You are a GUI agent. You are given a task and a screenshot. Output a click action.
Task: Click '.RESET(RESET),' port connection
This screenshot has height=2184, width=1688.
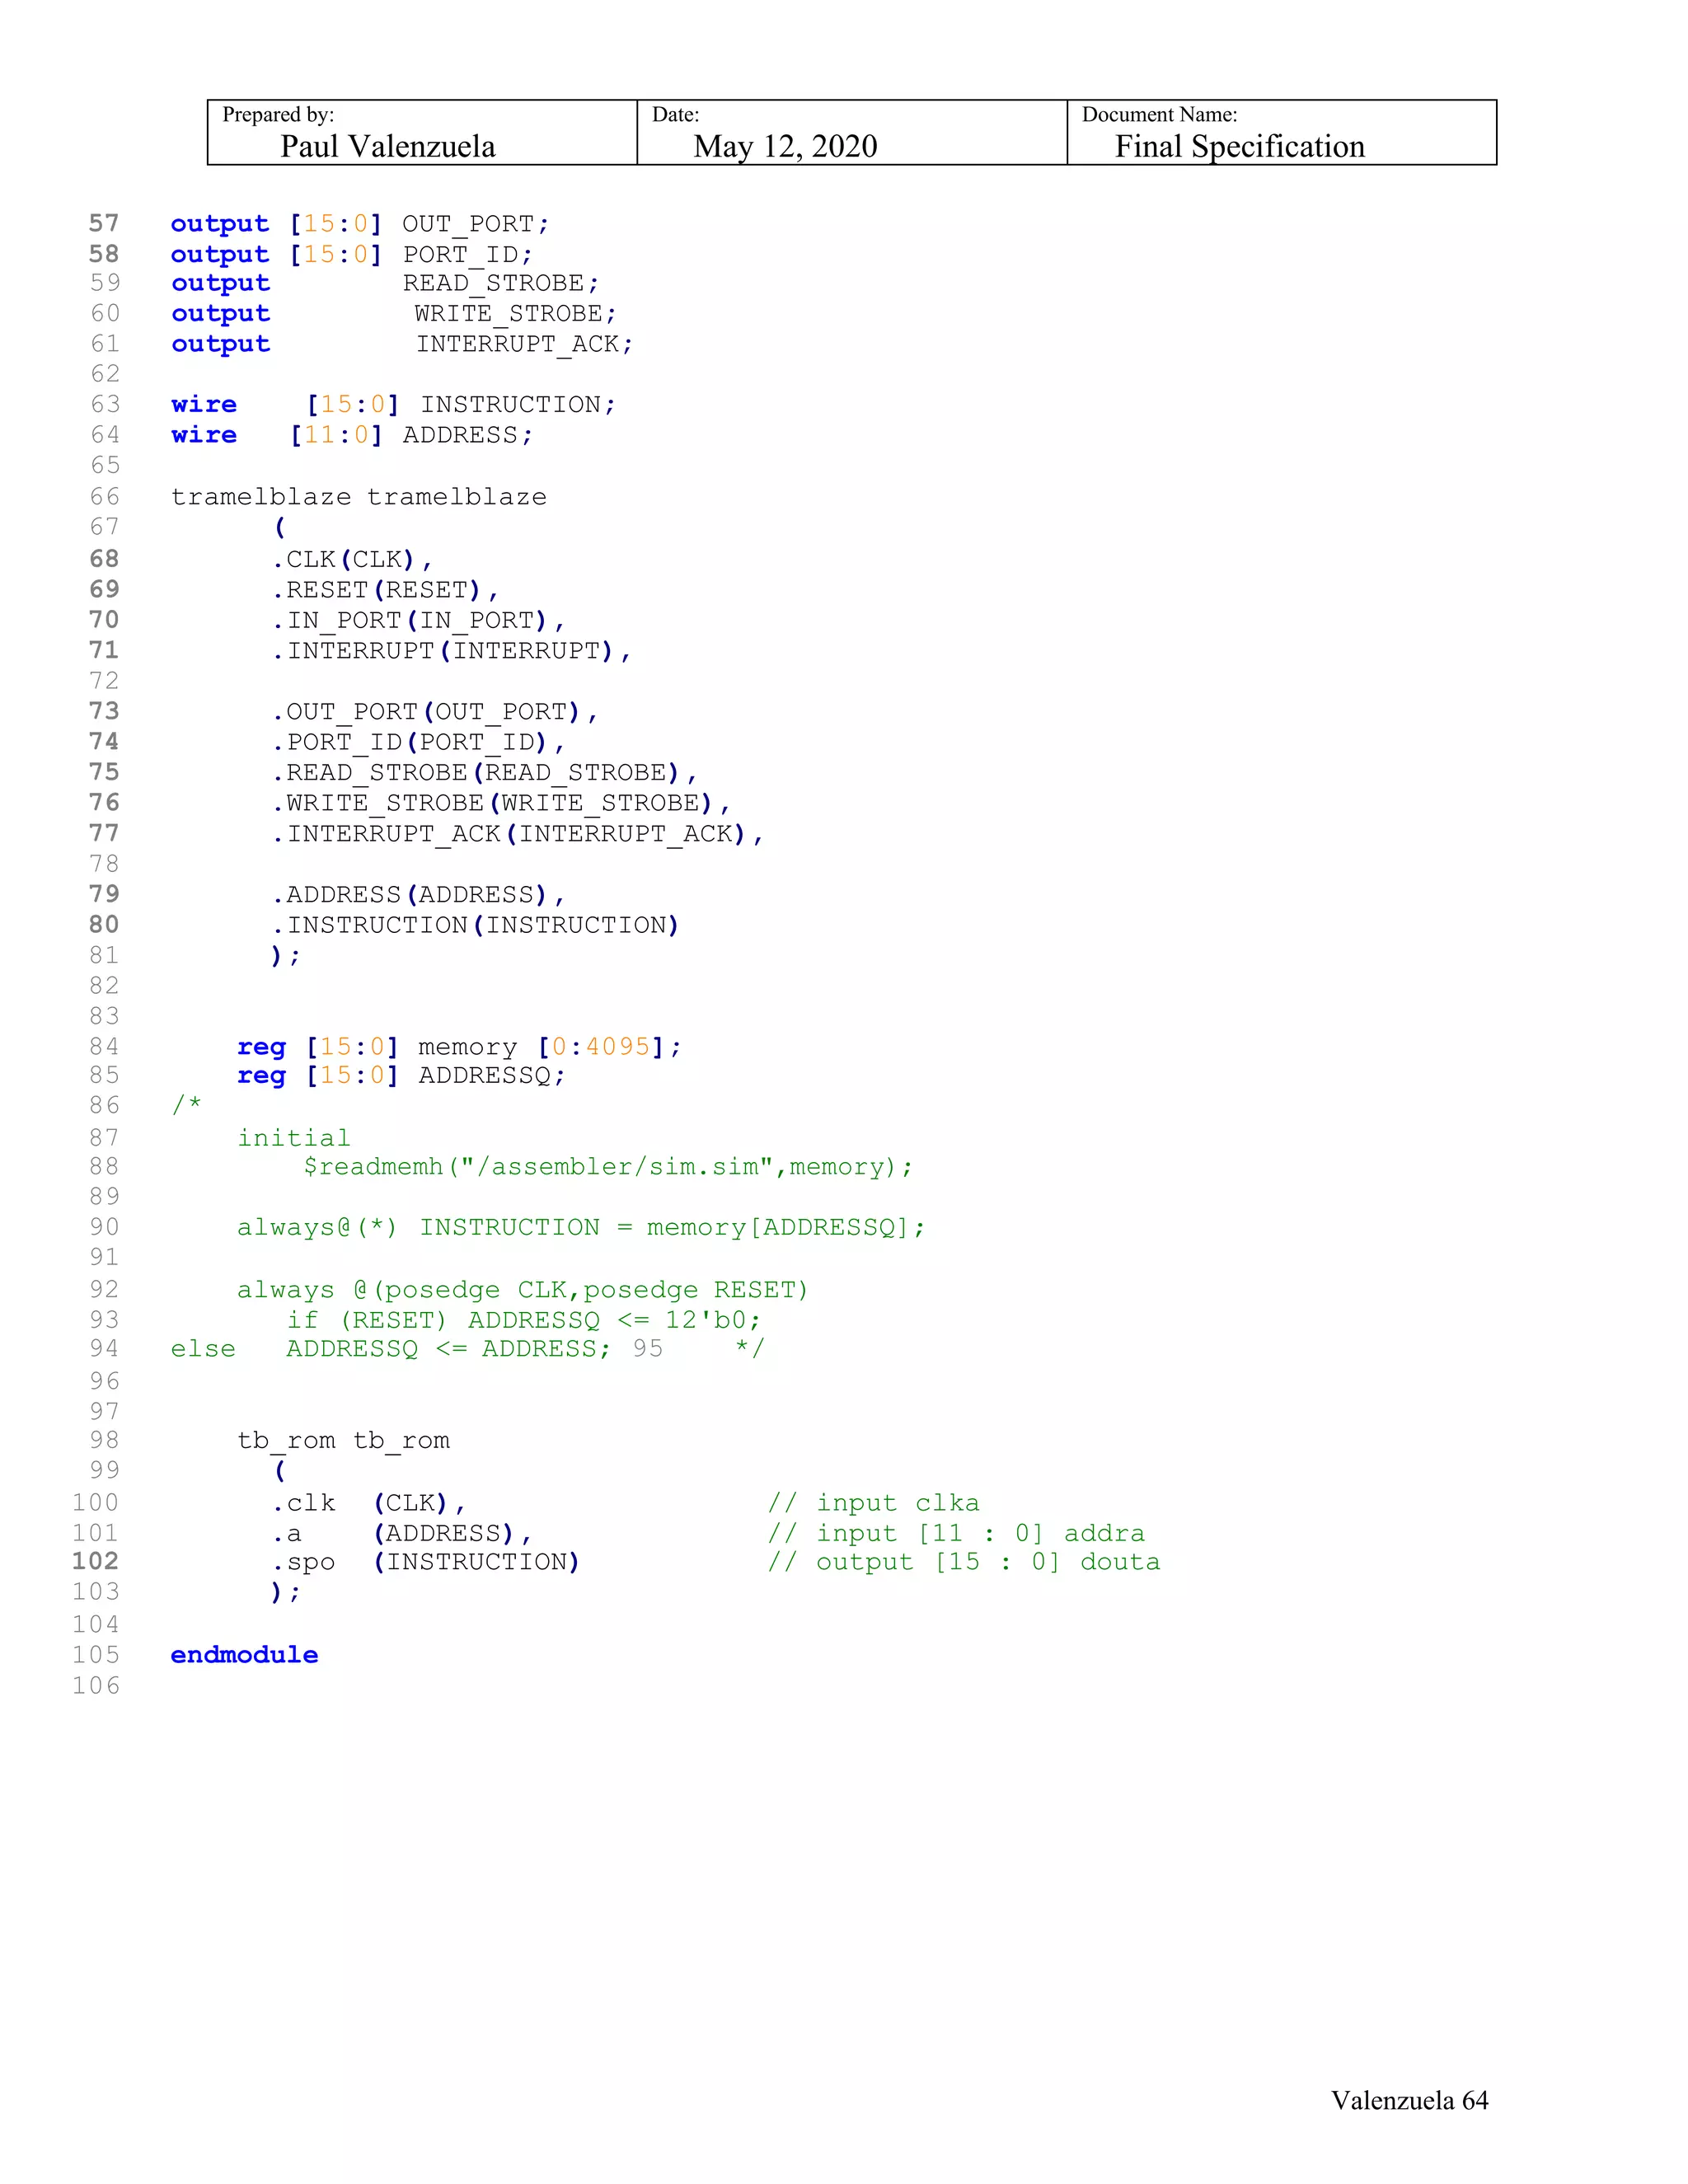coord(385,590)
